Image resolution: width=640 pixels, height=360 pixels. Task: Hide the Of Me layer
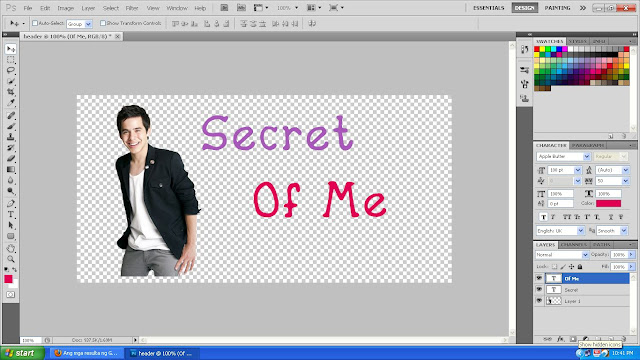pos(539,278)
